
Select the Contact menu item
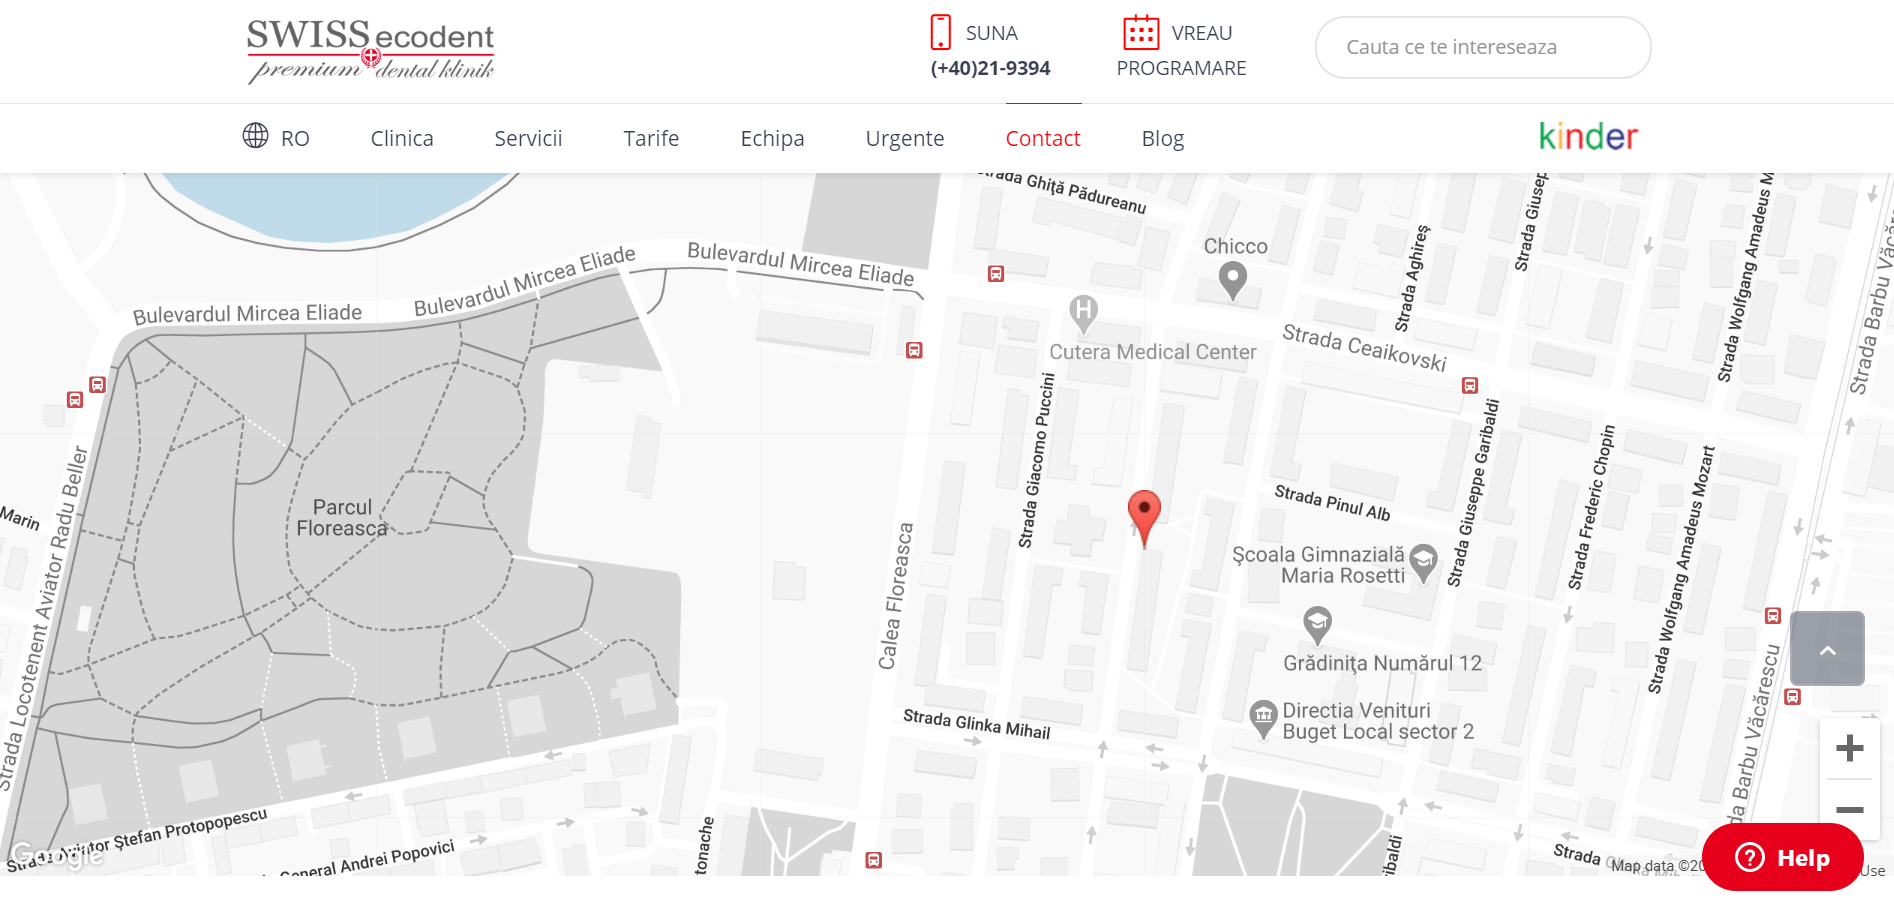(x=1043, y=139)
